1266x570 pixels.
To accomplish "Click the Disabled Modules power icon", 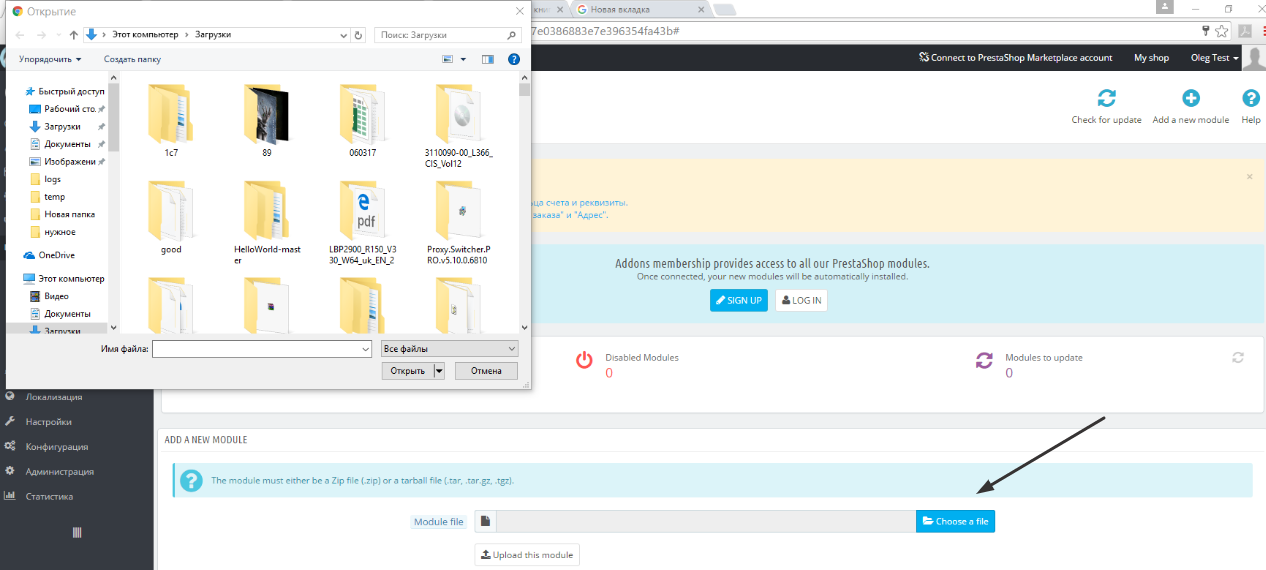I will (584, 361).
